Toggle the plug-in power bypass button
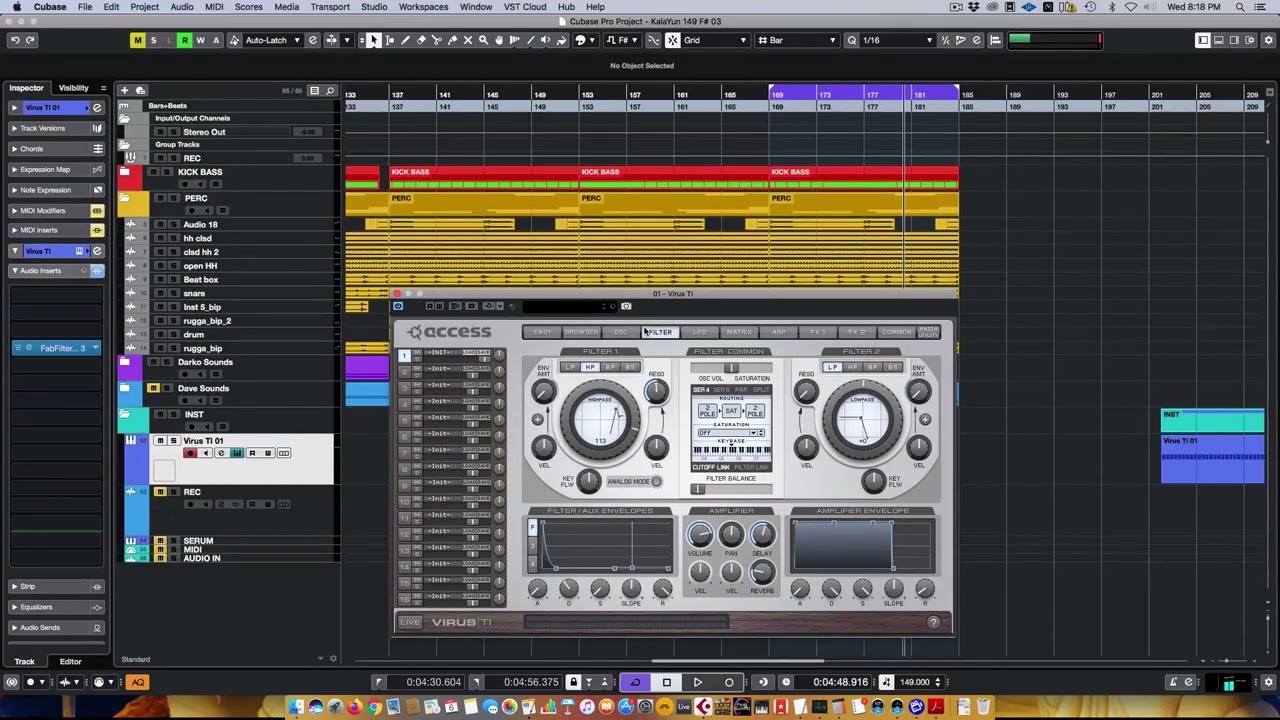 (x=399, y=307)
